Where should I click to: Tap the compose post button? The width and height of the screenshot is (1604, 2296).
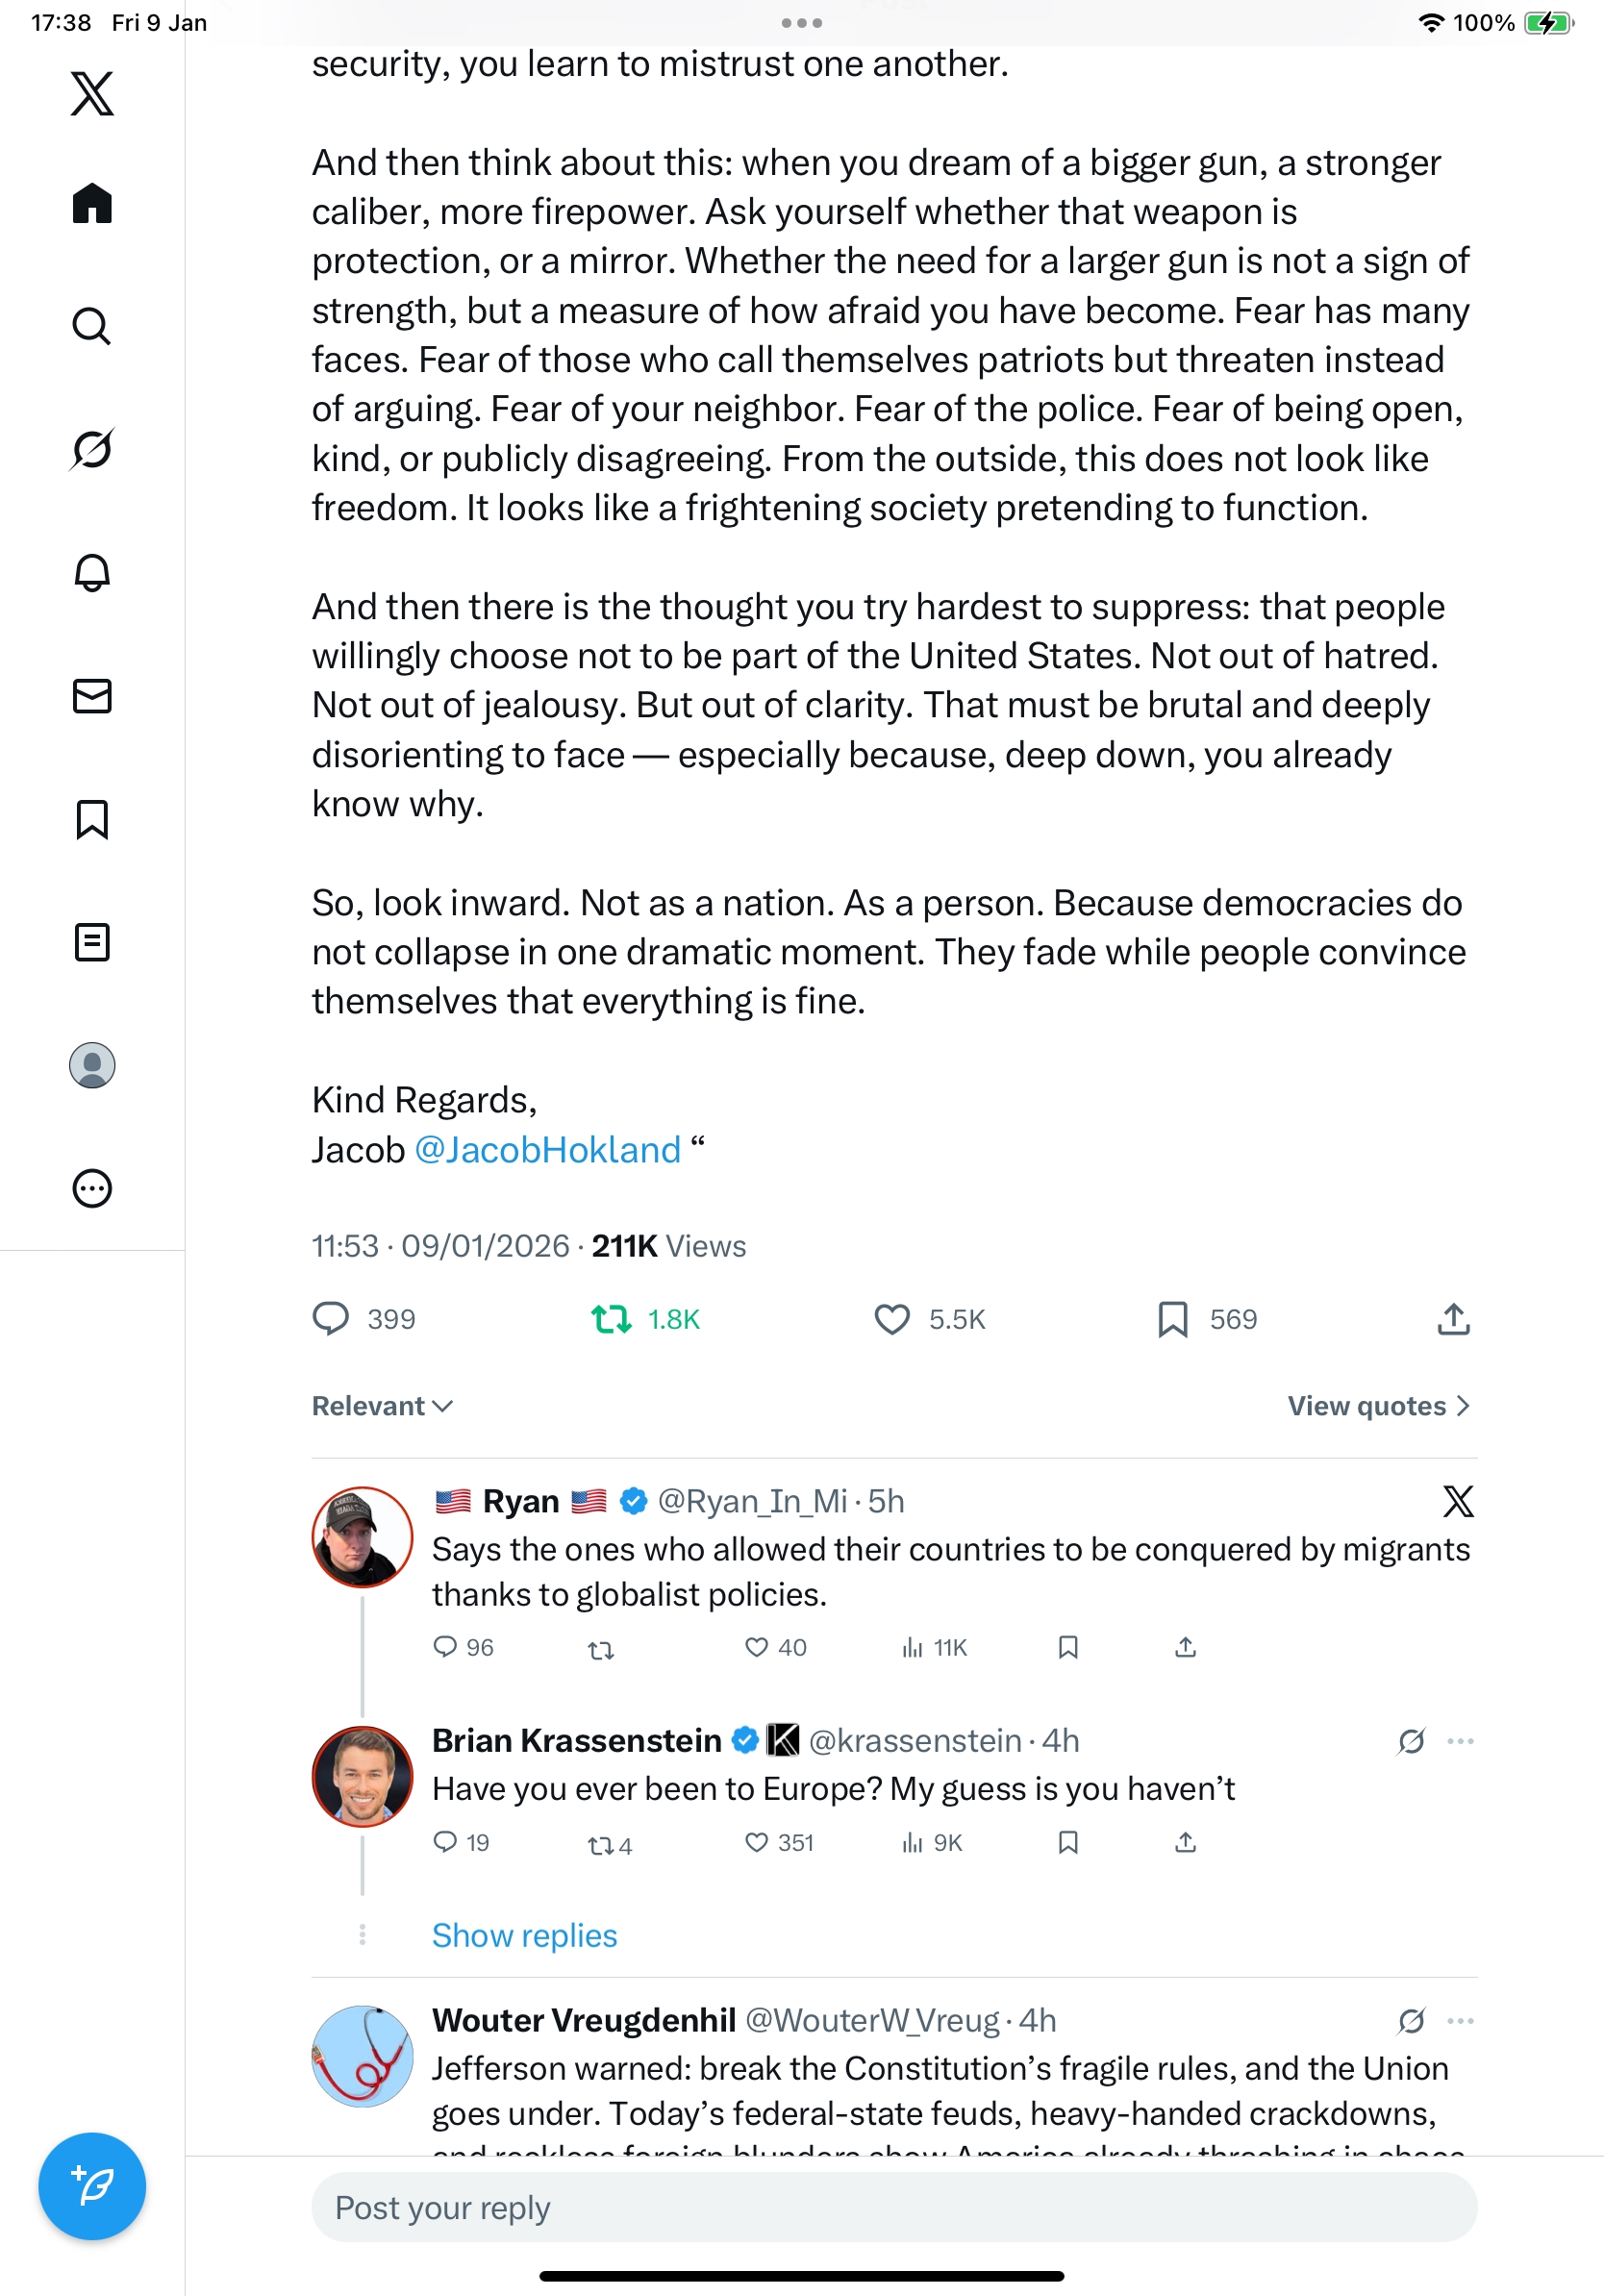92,2186
